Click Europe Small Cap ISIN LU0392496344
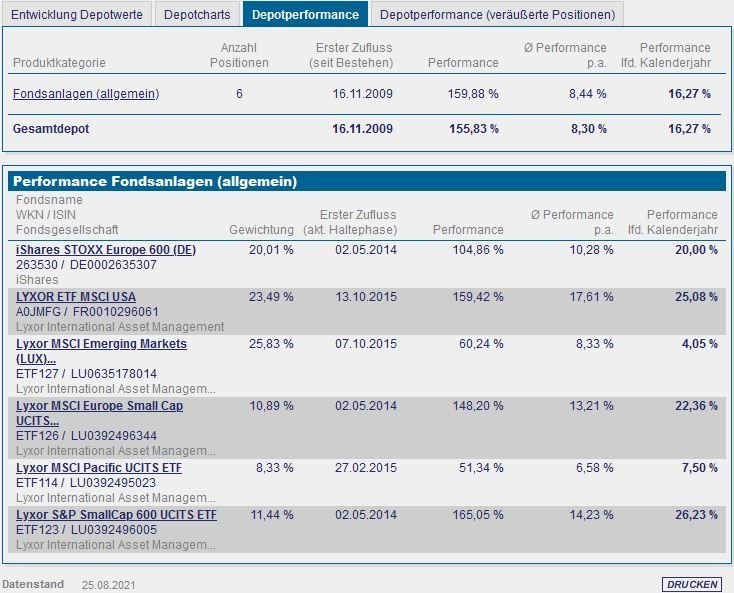The height and width of the screenshot is (593, 734). point(114,436)
